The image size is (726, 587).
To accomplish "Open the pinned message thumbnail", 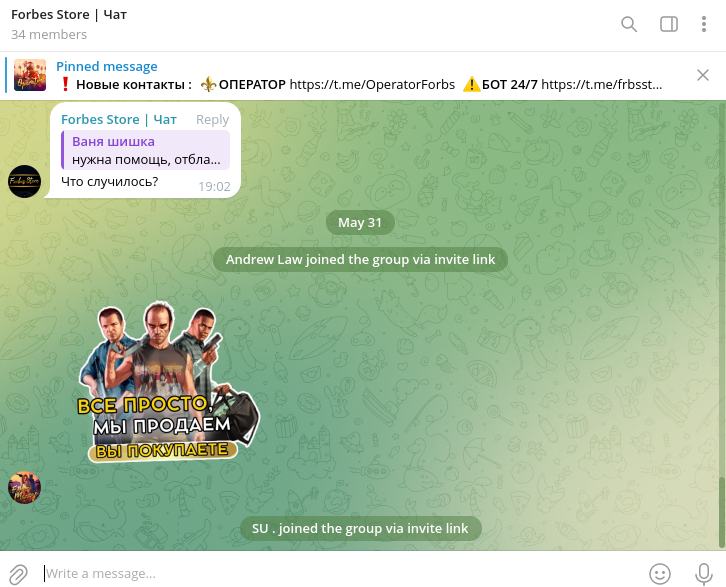I will click(30, 75).
